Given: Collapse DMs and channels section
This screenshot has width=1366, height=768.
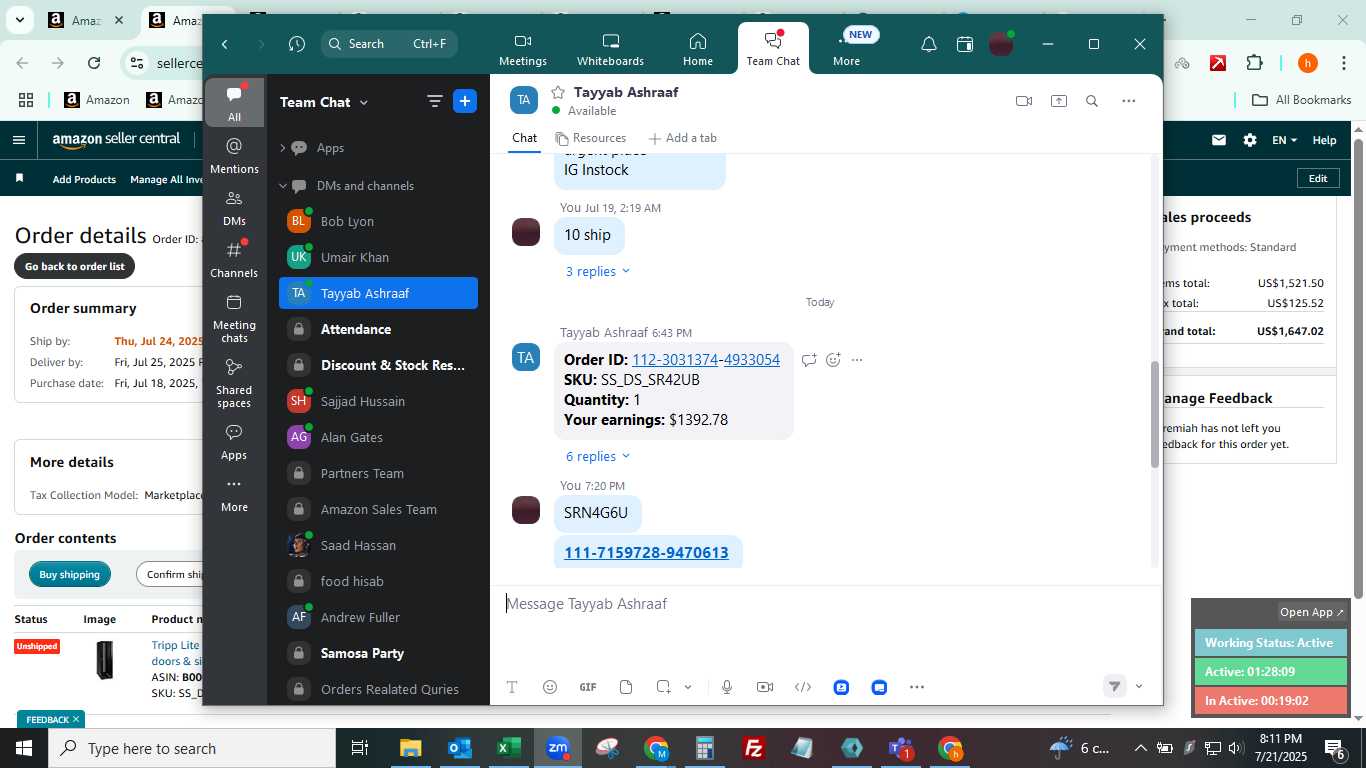Looking at the screenshot, I should point(283,186).
